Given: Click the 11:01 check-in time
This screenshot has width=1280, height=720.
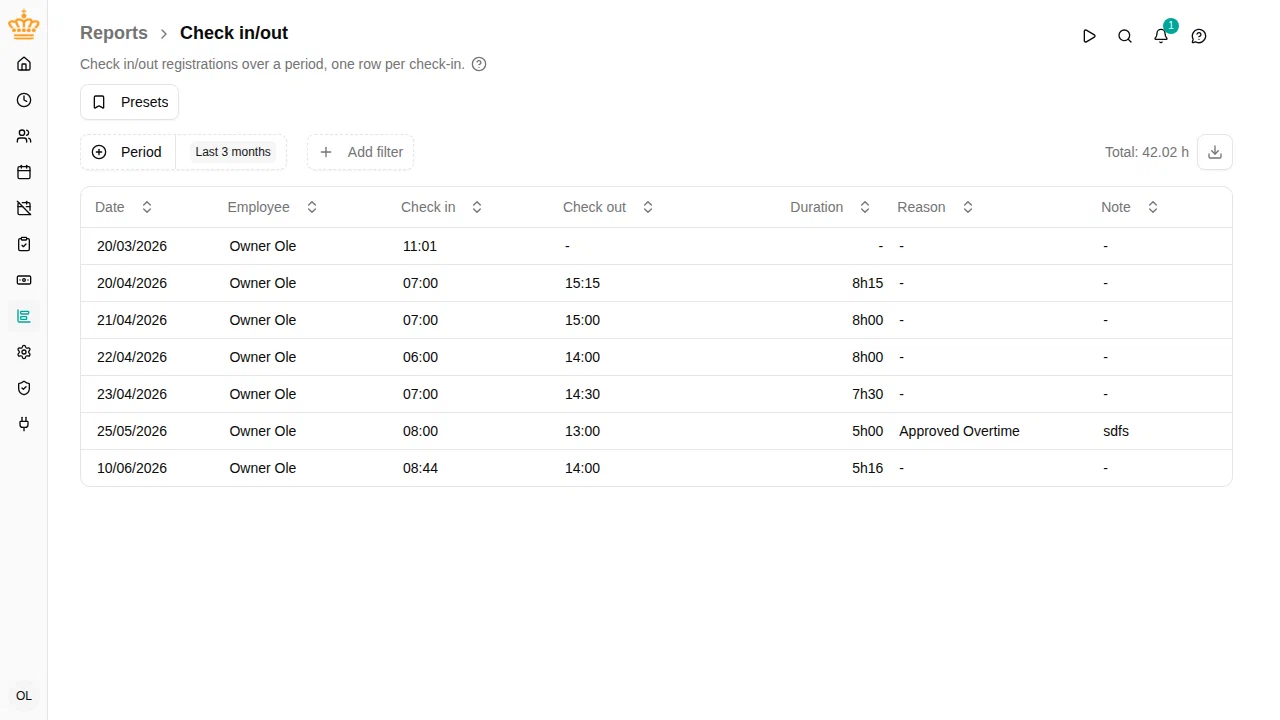Looking at the screenshot, I should coord(420,246).
